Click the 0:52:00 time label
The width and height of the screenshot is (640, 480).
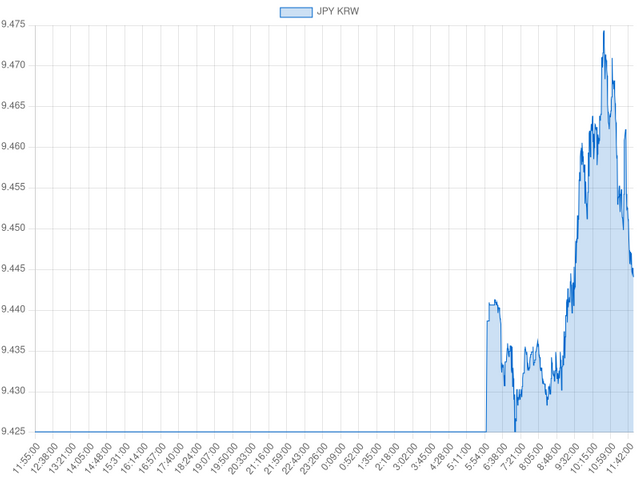[x=351, y=458]
